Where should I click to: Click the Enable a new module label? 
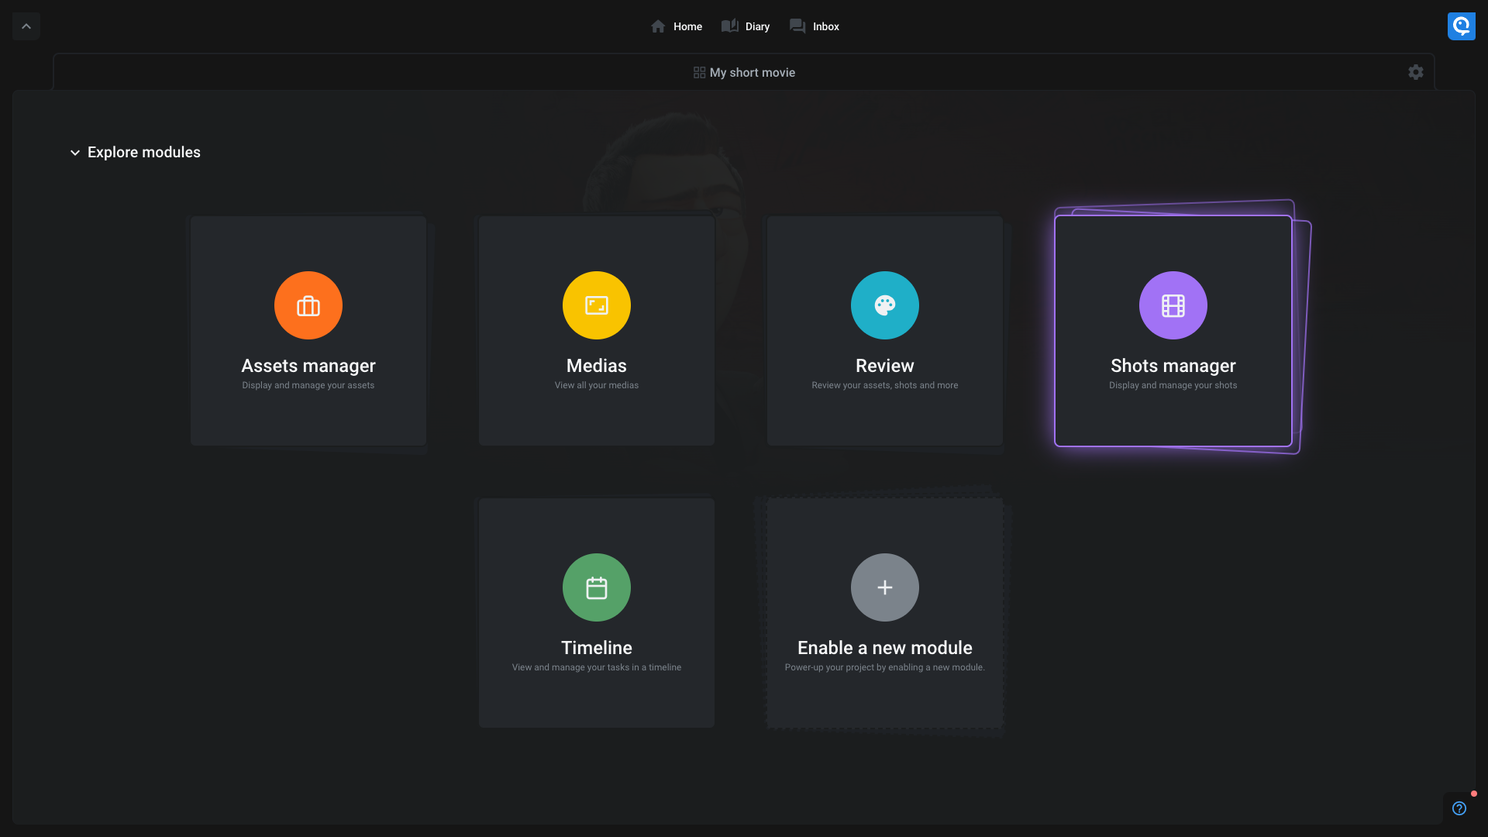click(884, 648)
